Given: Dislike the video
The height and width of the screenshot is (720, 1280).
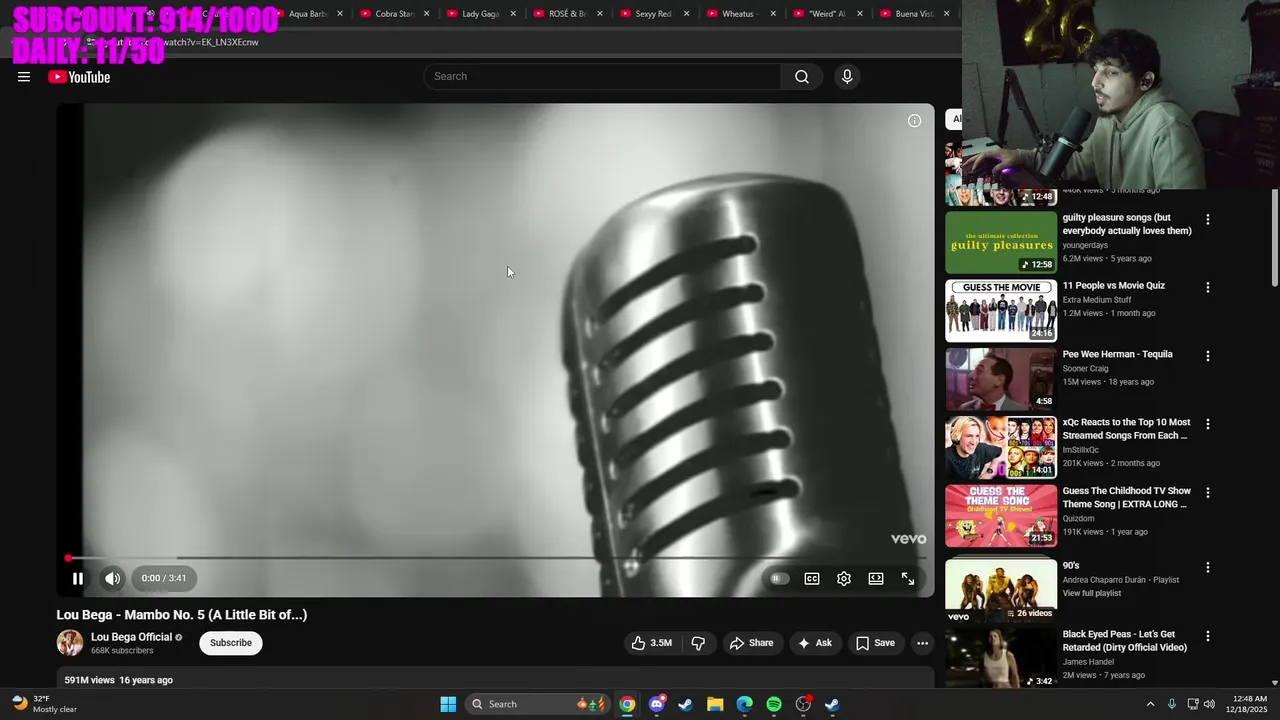Looking at the screenshot, I should (x=698, y=643).
